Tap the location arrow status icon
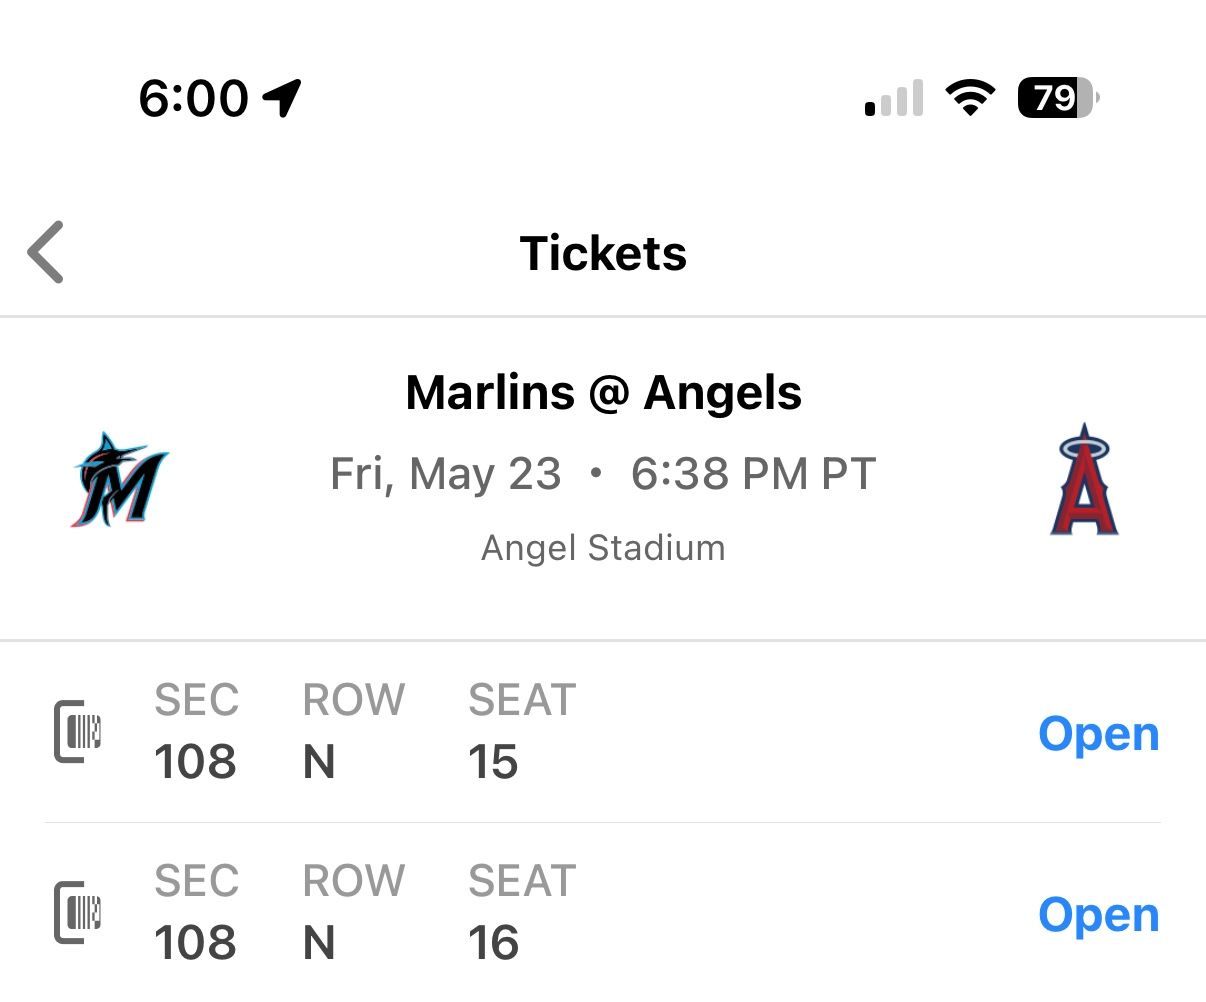 [x=282, y=97]
